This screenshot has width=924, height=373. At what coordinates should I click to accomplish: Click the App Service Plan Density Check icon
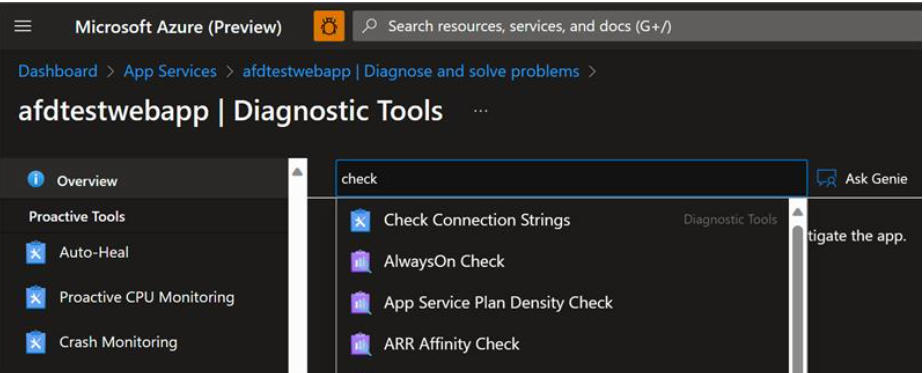tap(360, 303)
